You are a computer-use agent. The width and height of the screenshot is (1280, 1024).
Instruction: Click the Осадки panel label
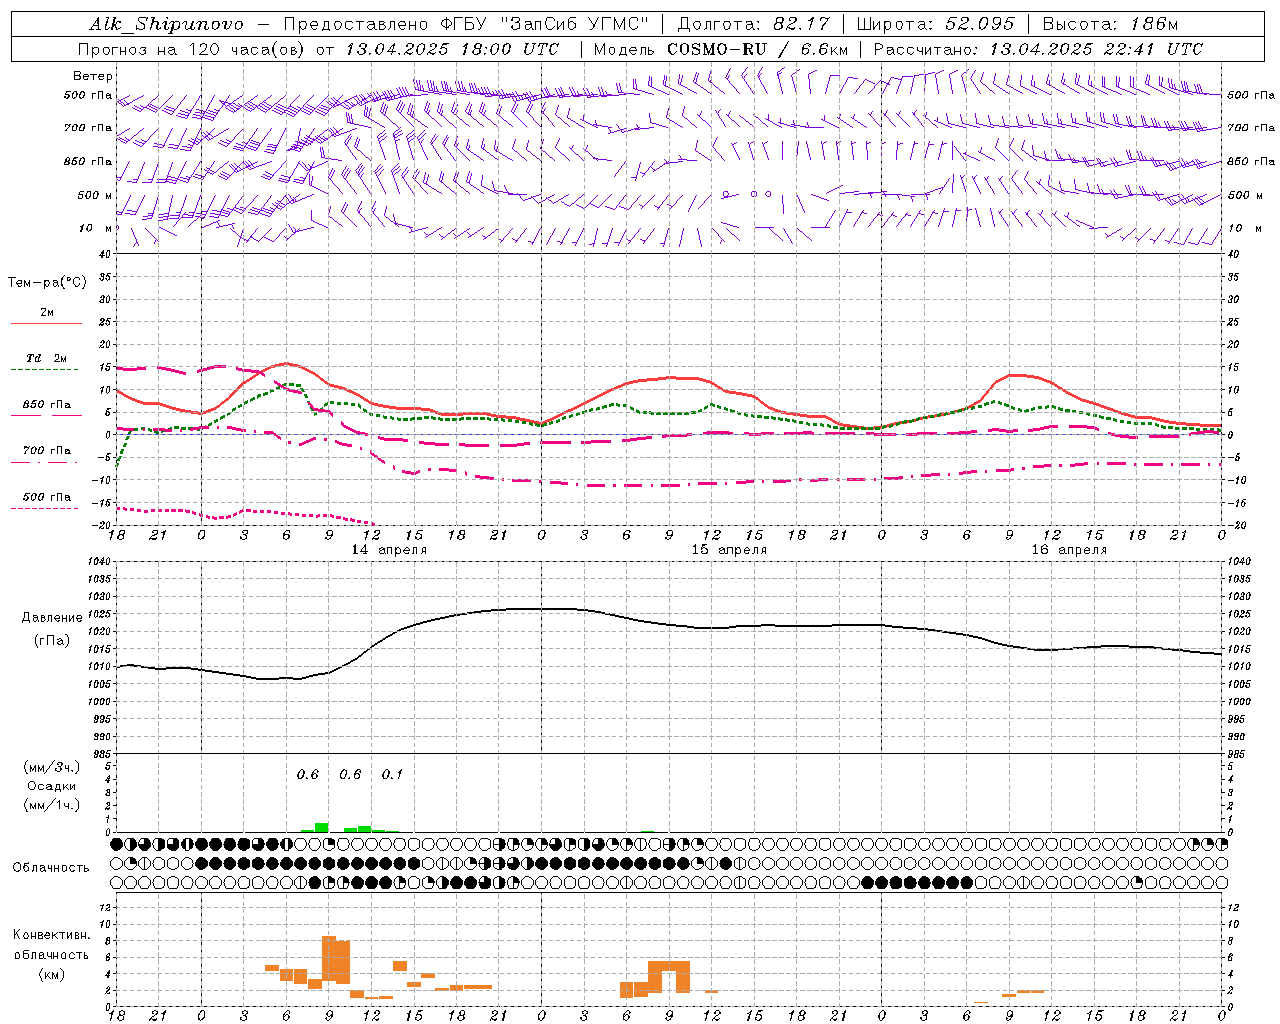click(52, 786)
